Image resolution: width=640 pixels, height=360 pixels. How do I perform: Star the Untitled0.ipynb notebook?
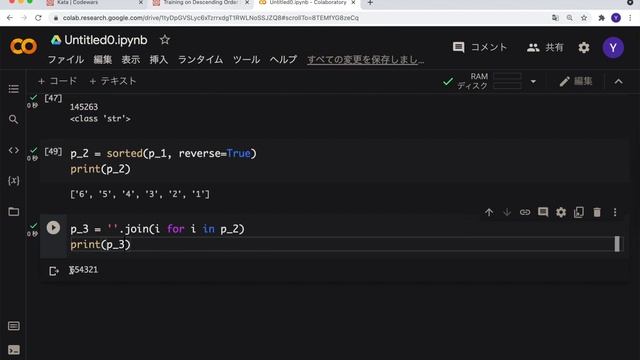165,40
